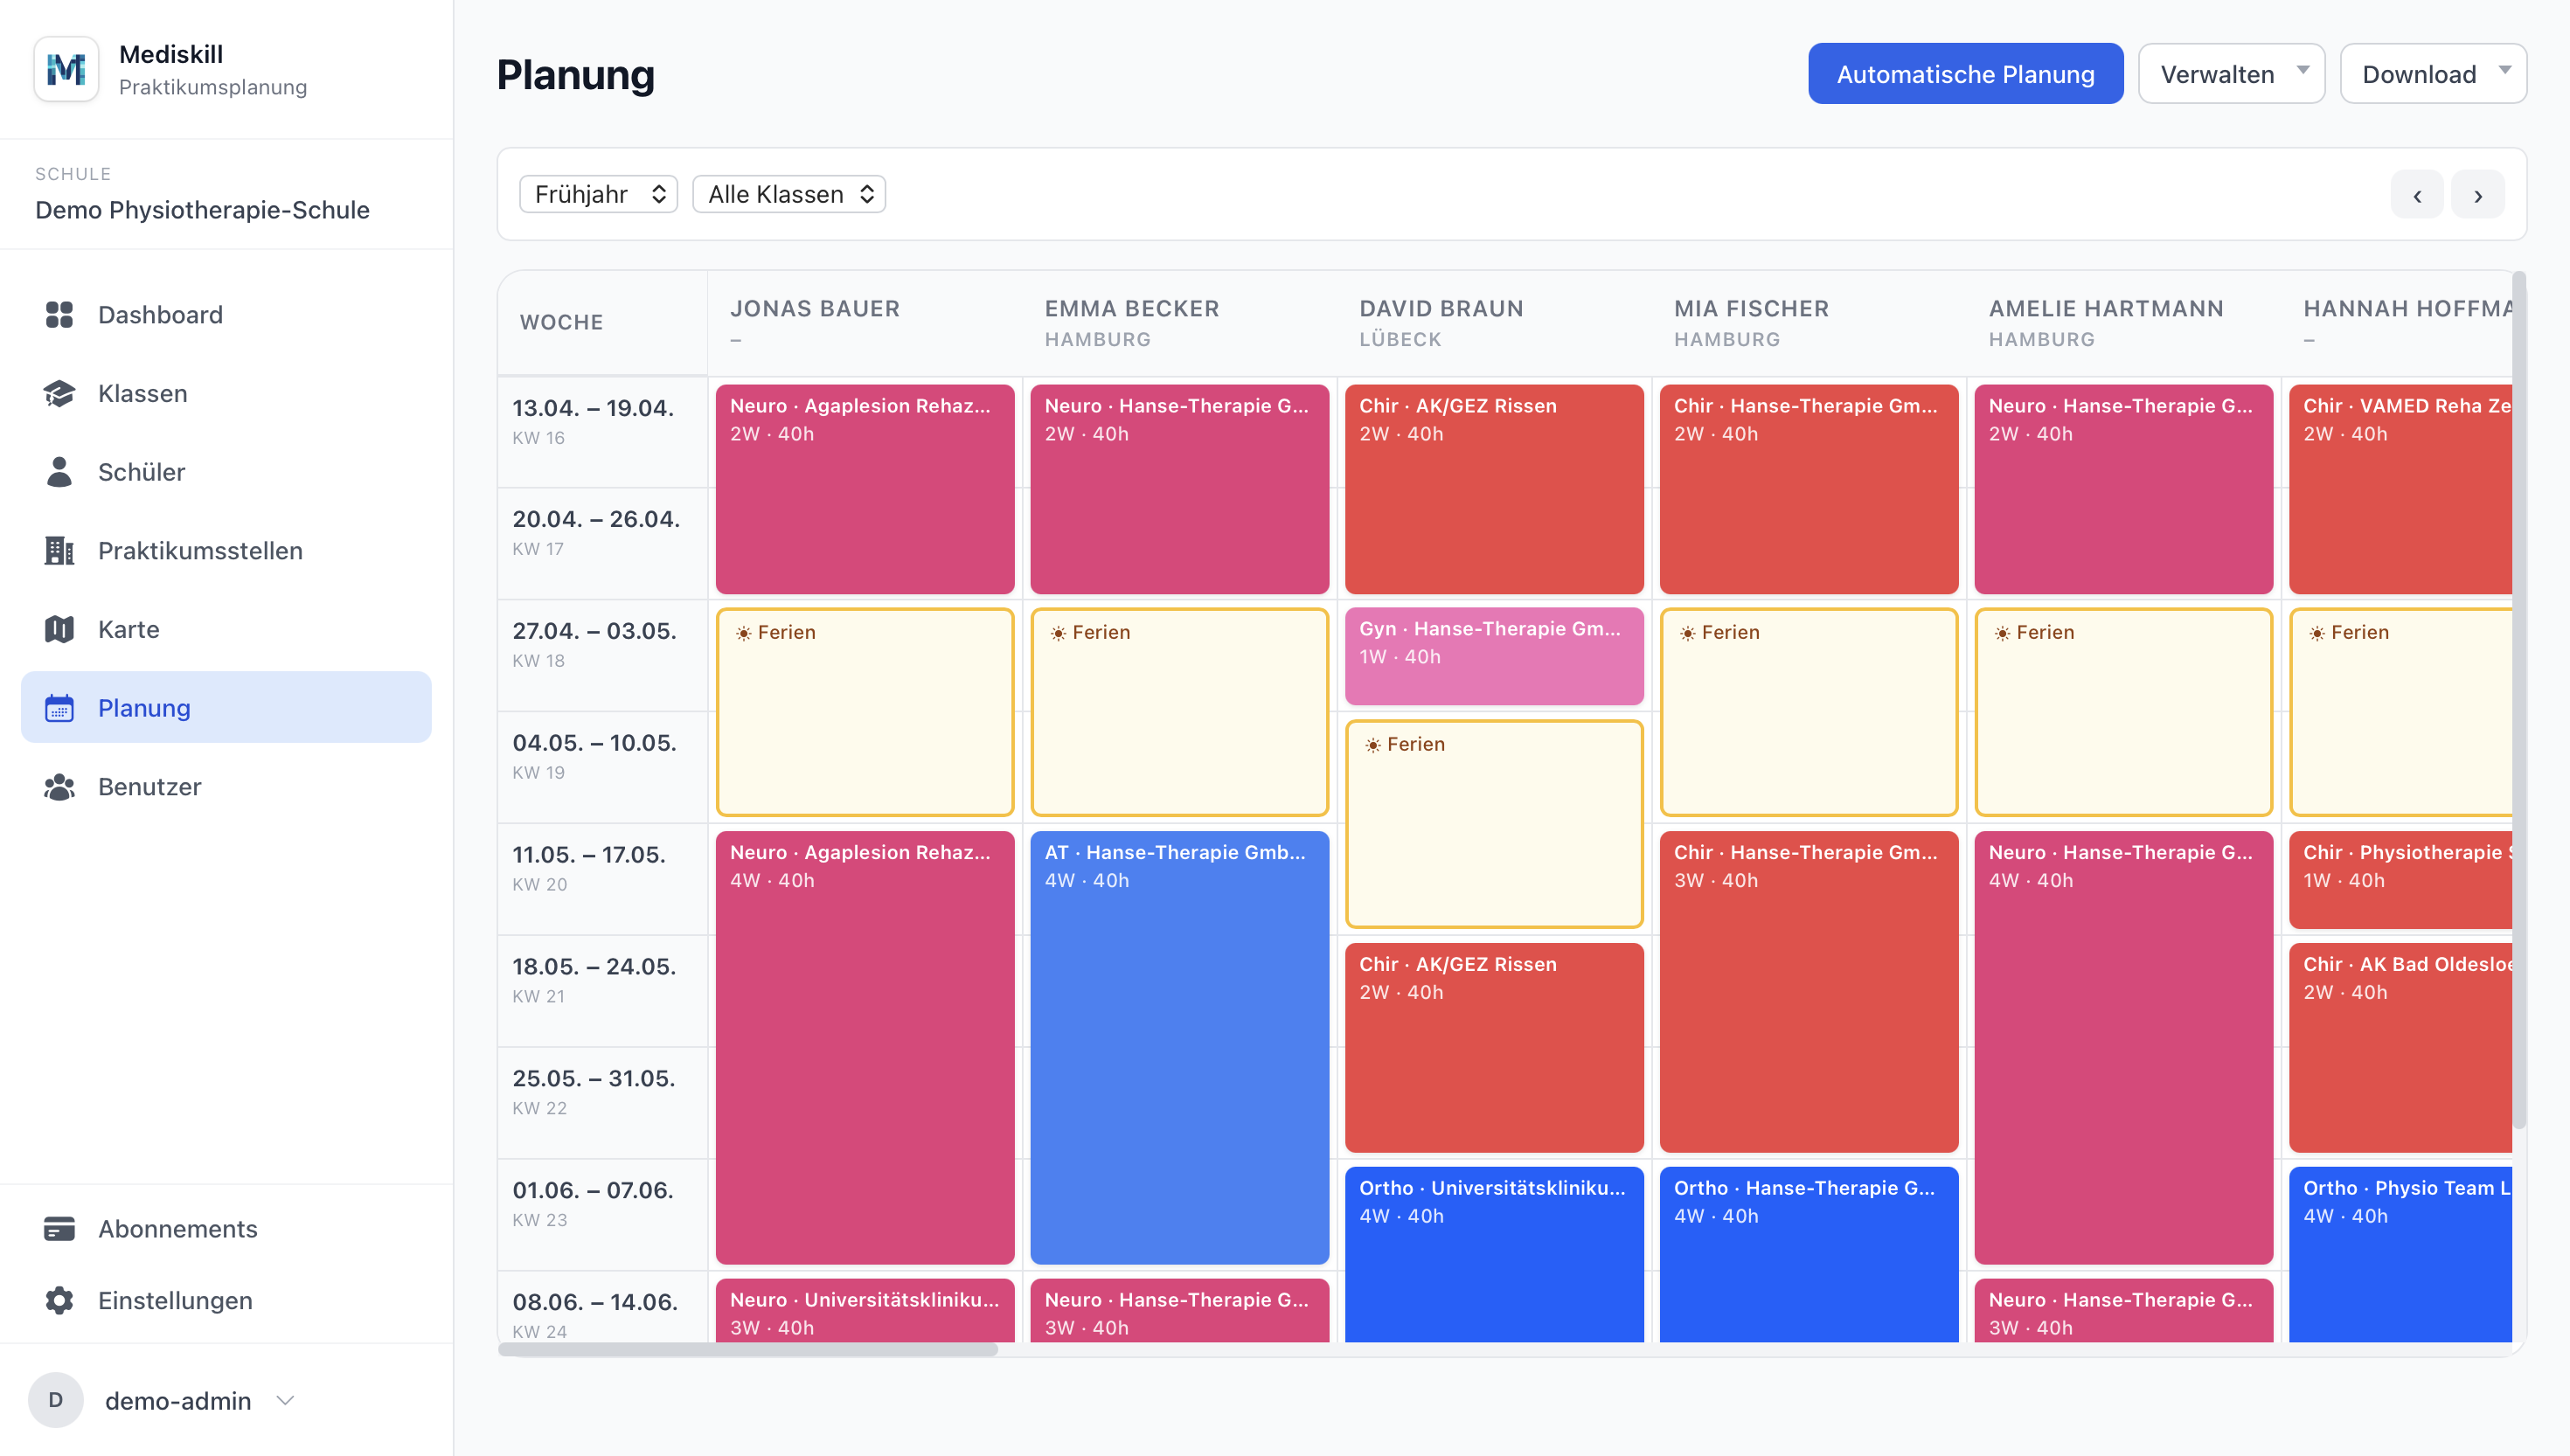Click the Automatische Planung button
The width and height of the screenshot is (2570, 1456).
(1965, 74)
